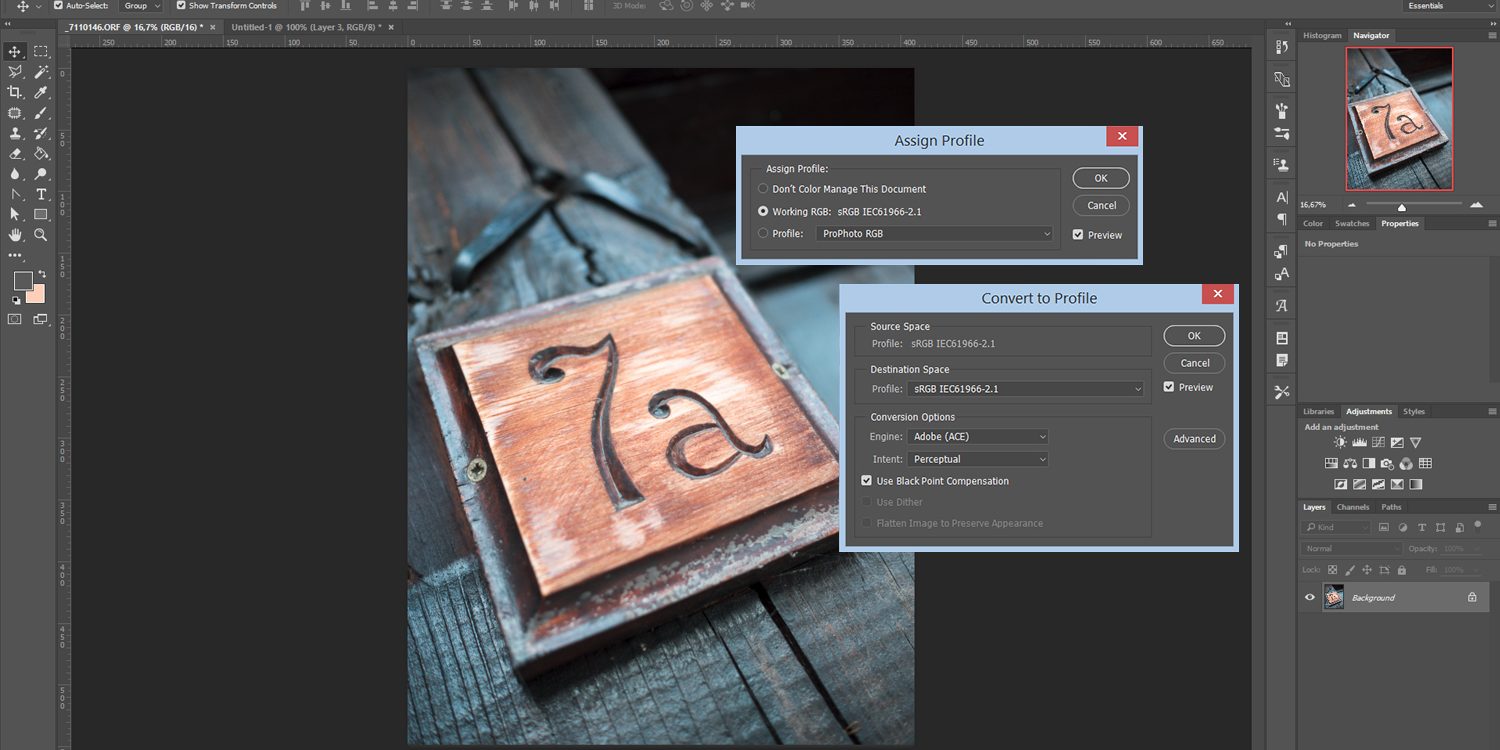Screen dimensions: 1500x750
Task: Select the Crop tool
Action: [15, 92]
